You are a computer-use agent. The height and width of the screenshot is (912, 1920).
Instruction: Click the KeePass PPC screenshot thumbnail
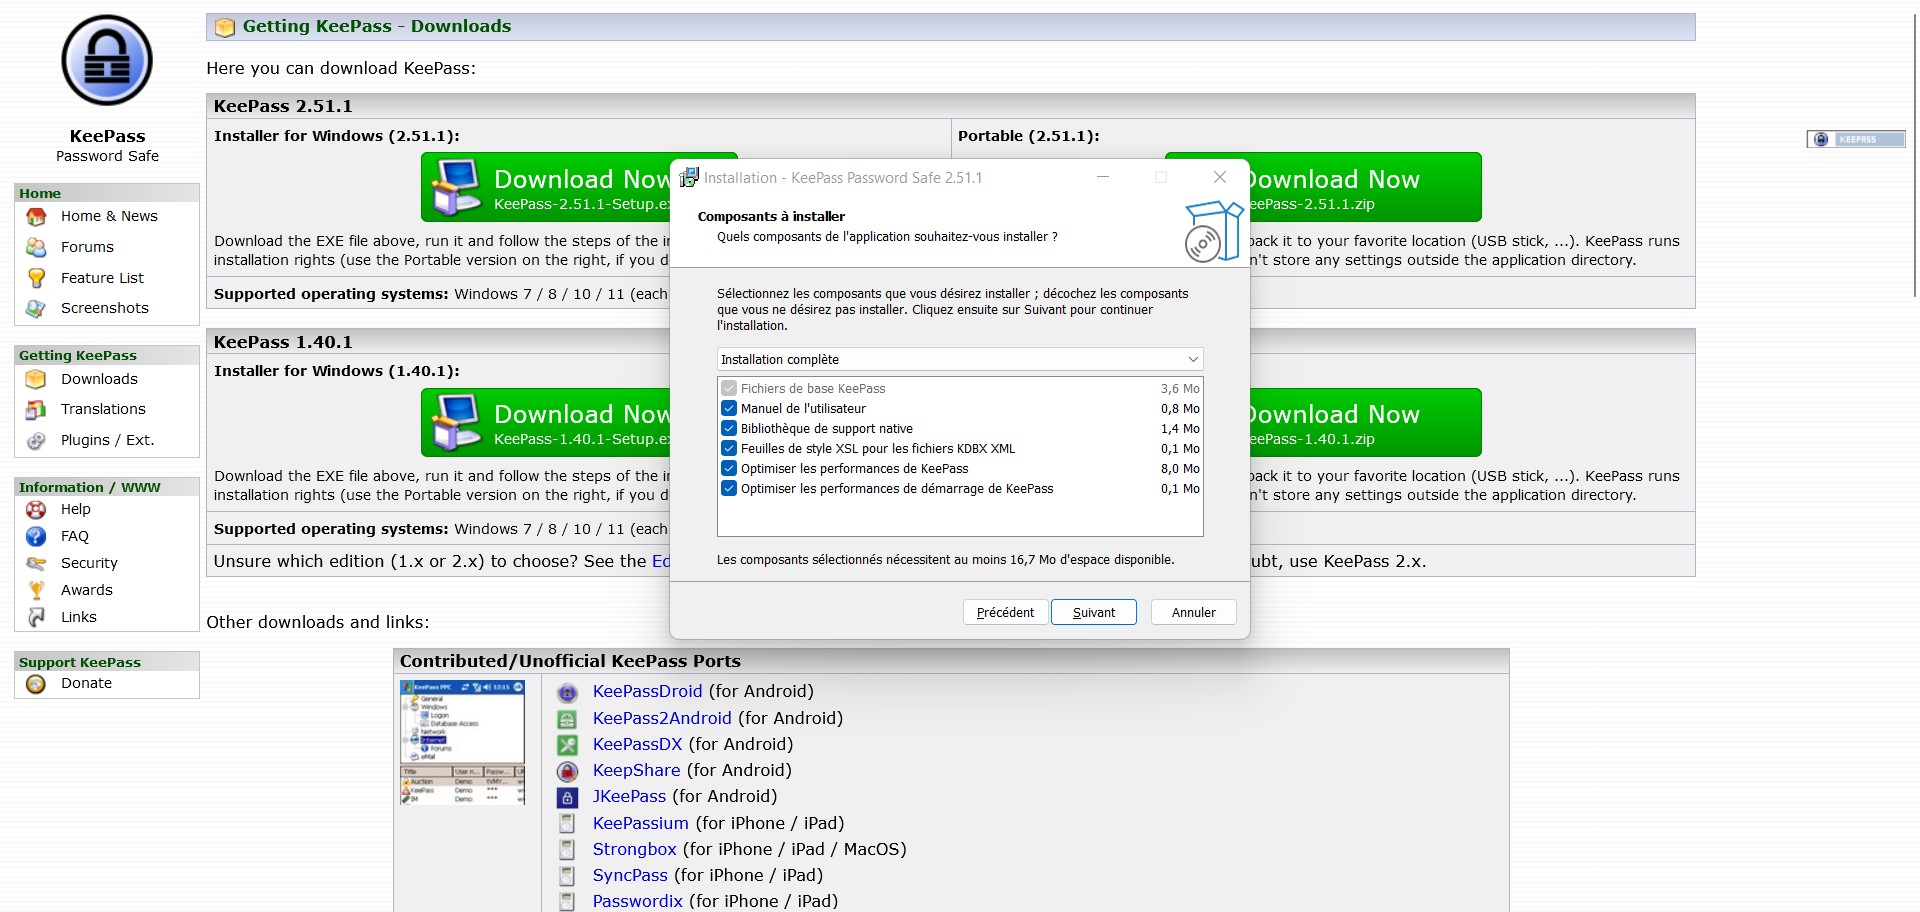462,742
